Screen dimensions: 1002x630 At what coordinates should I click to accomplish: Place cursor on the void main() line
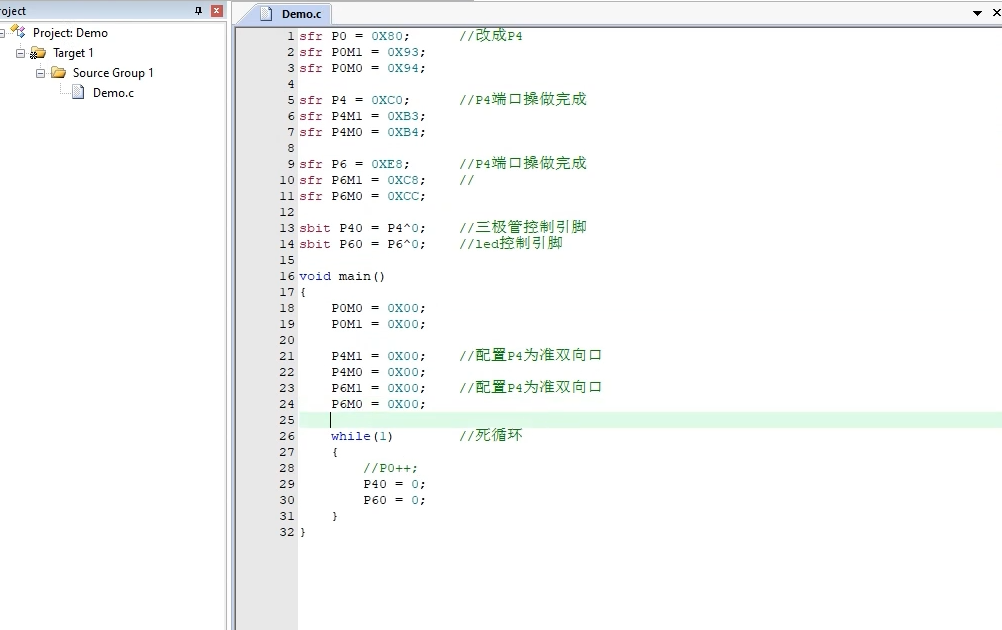tap(342, 276)
